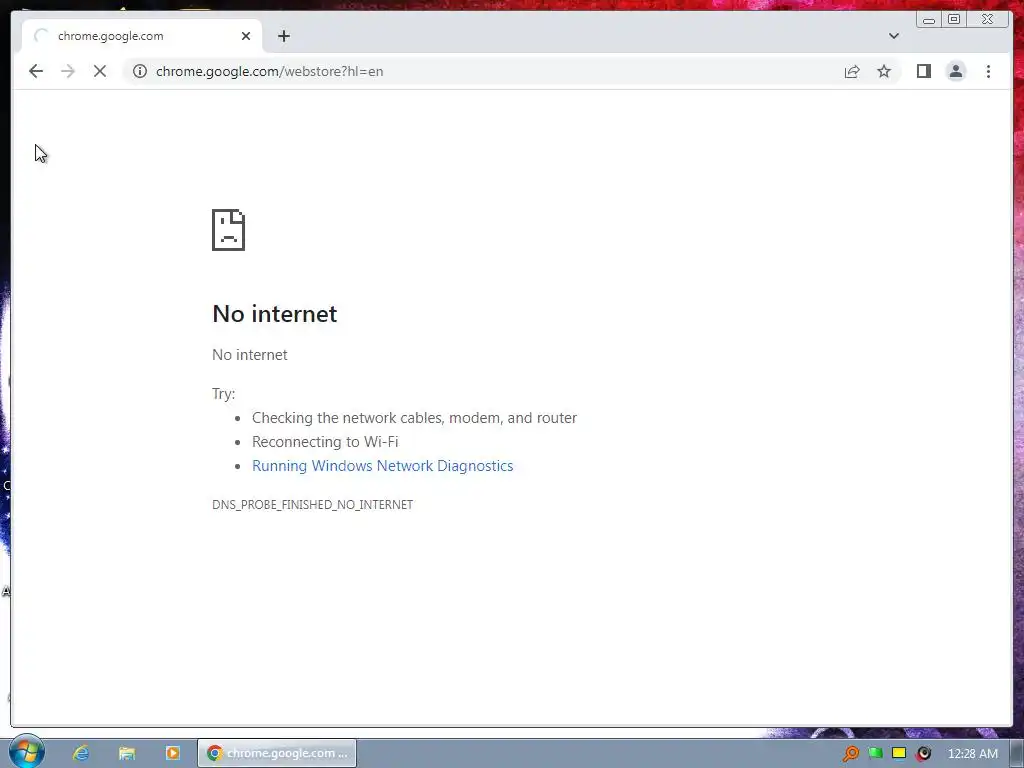1024x768 pixels.
Task: Open the clock showing 12:28 AM
Action: (972, 754)
